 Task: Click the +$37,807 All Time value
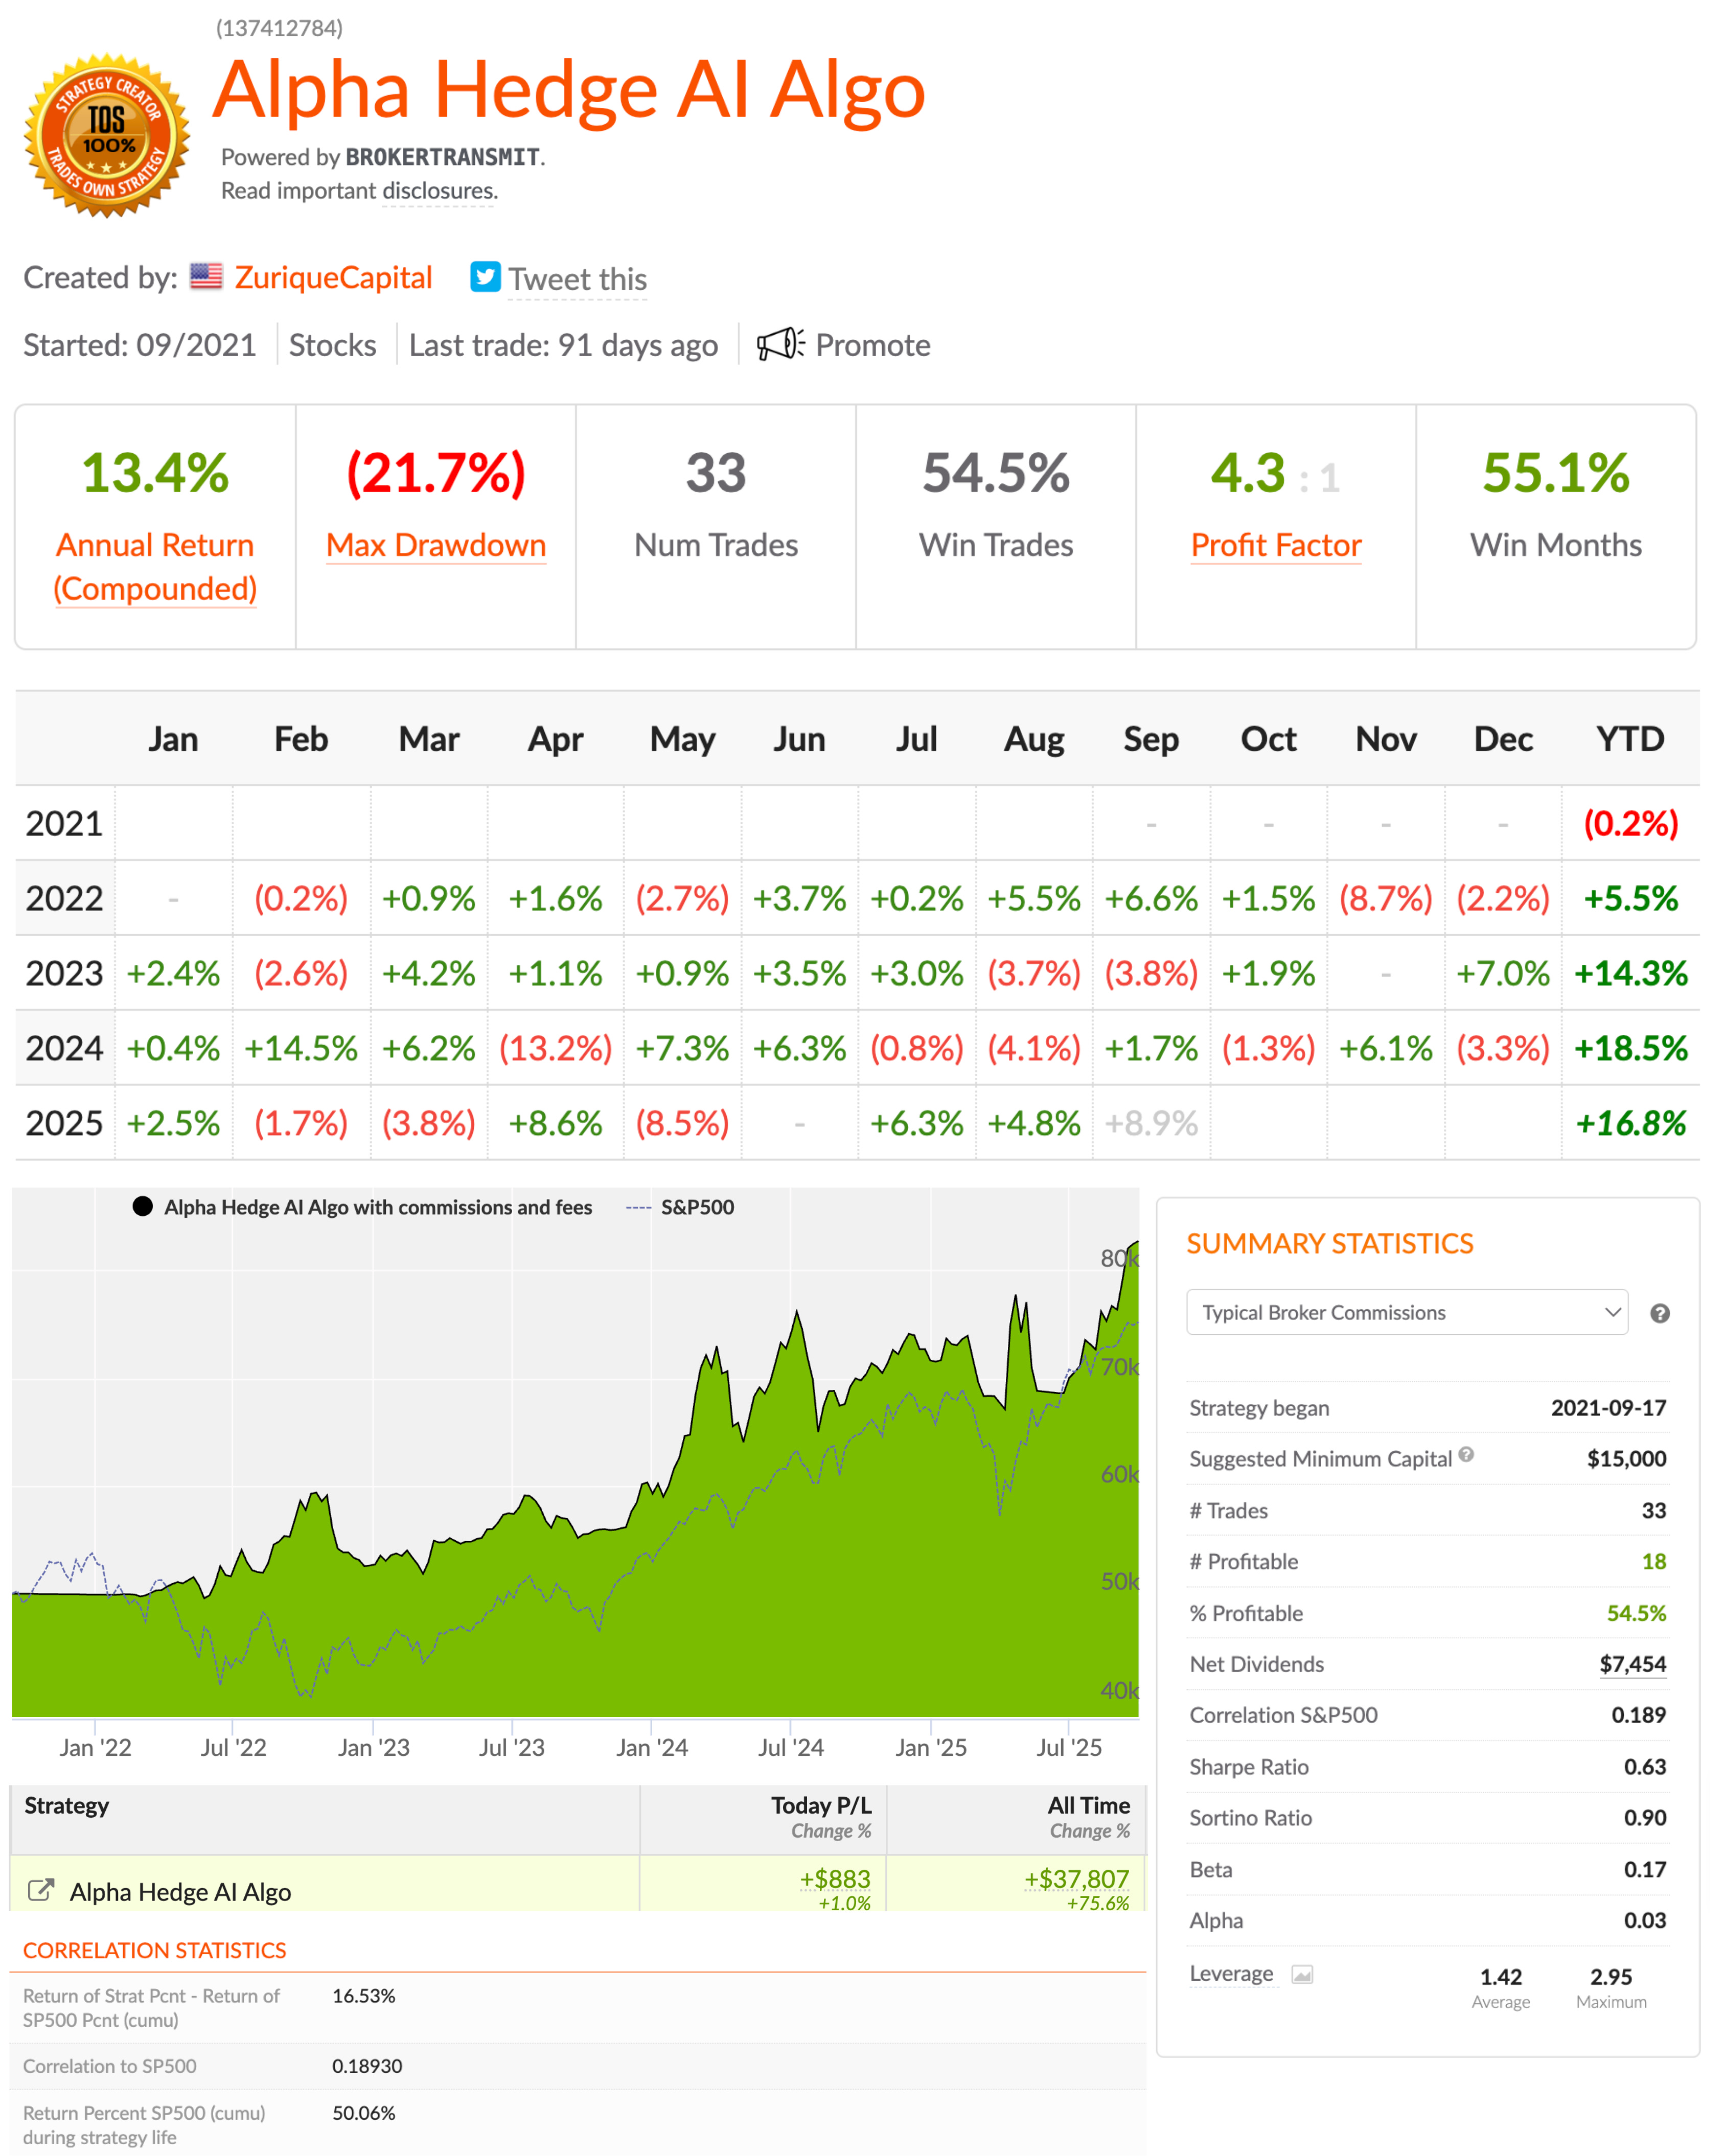[1076, 1879]
